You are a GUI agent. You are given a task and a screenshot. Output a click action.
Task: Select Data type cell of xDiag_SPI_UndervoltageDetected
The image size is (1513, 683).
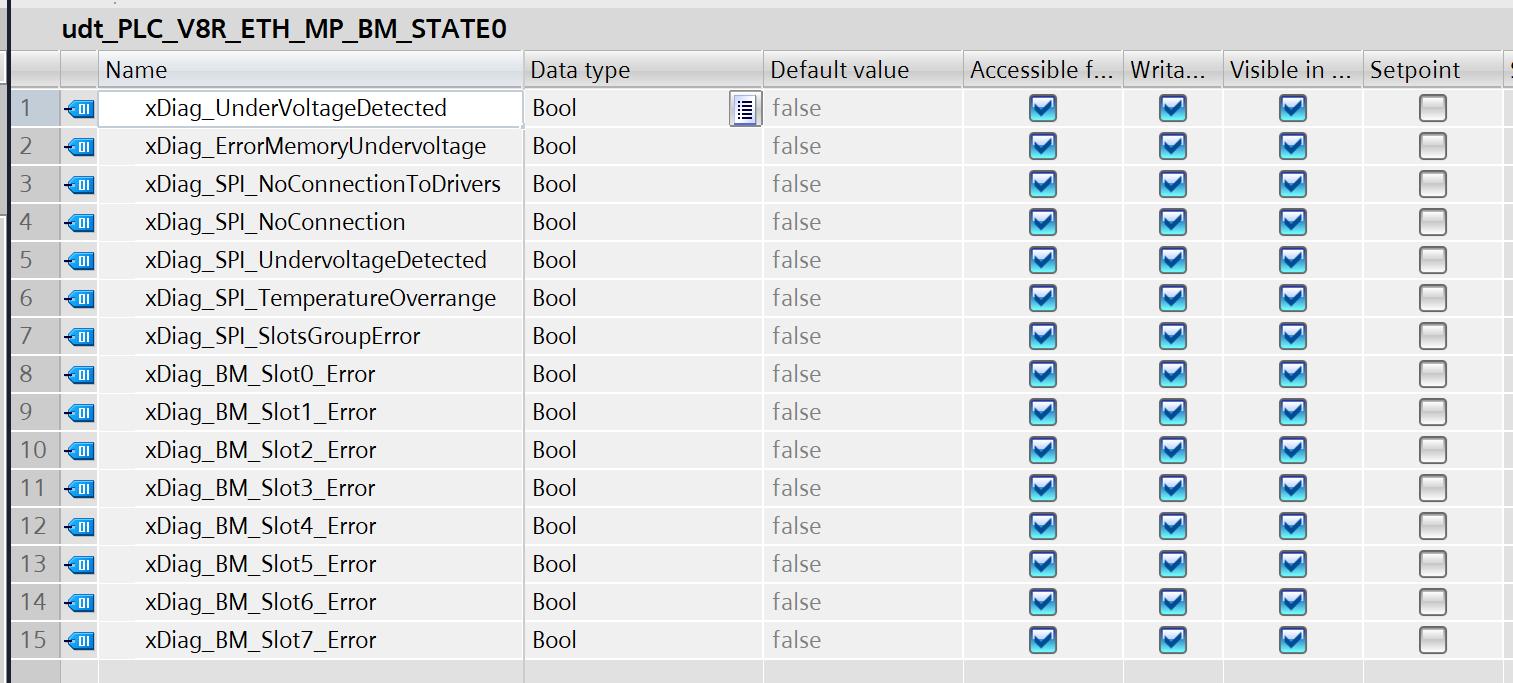pos(640,261)
